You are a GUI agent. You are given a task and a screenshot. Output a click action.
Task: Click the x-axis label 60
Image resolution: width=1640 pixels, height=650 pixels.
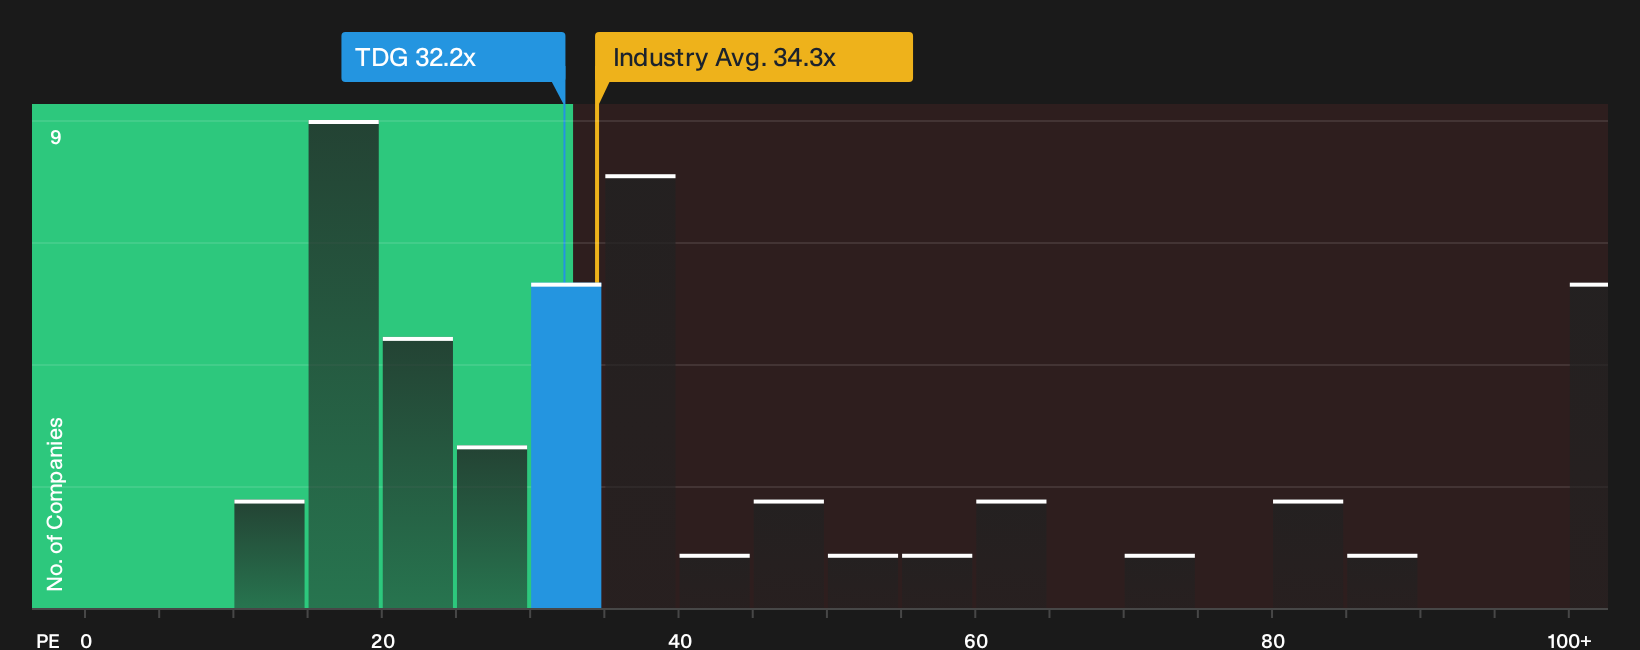[x=976, y=640]
